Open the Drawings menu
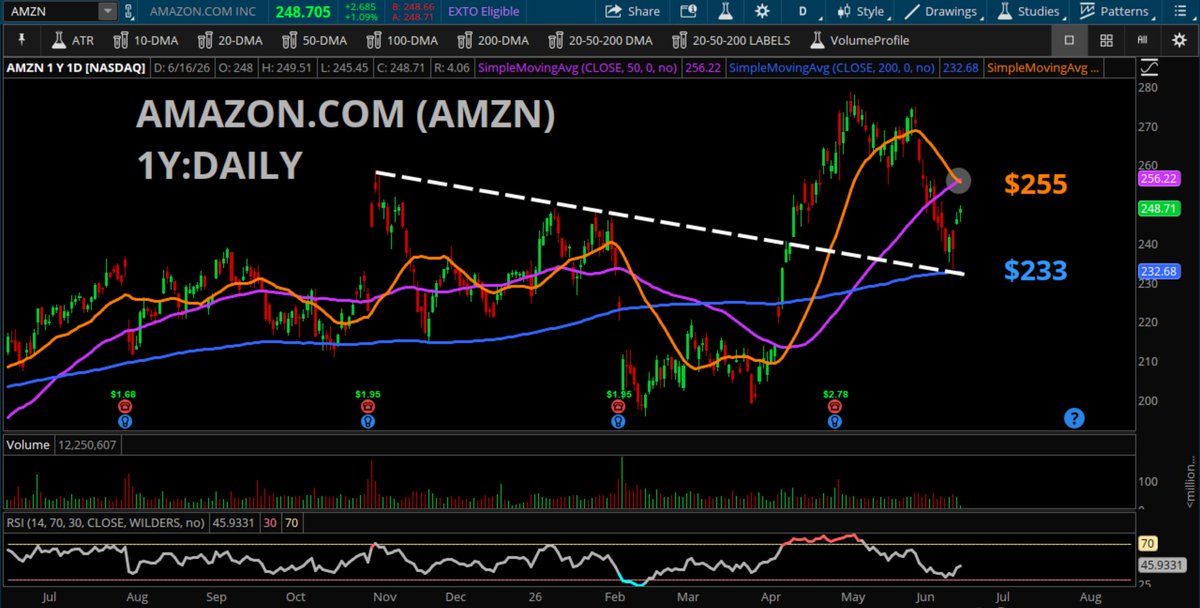This screenshot has height=608, width=1200. (940, 12)
